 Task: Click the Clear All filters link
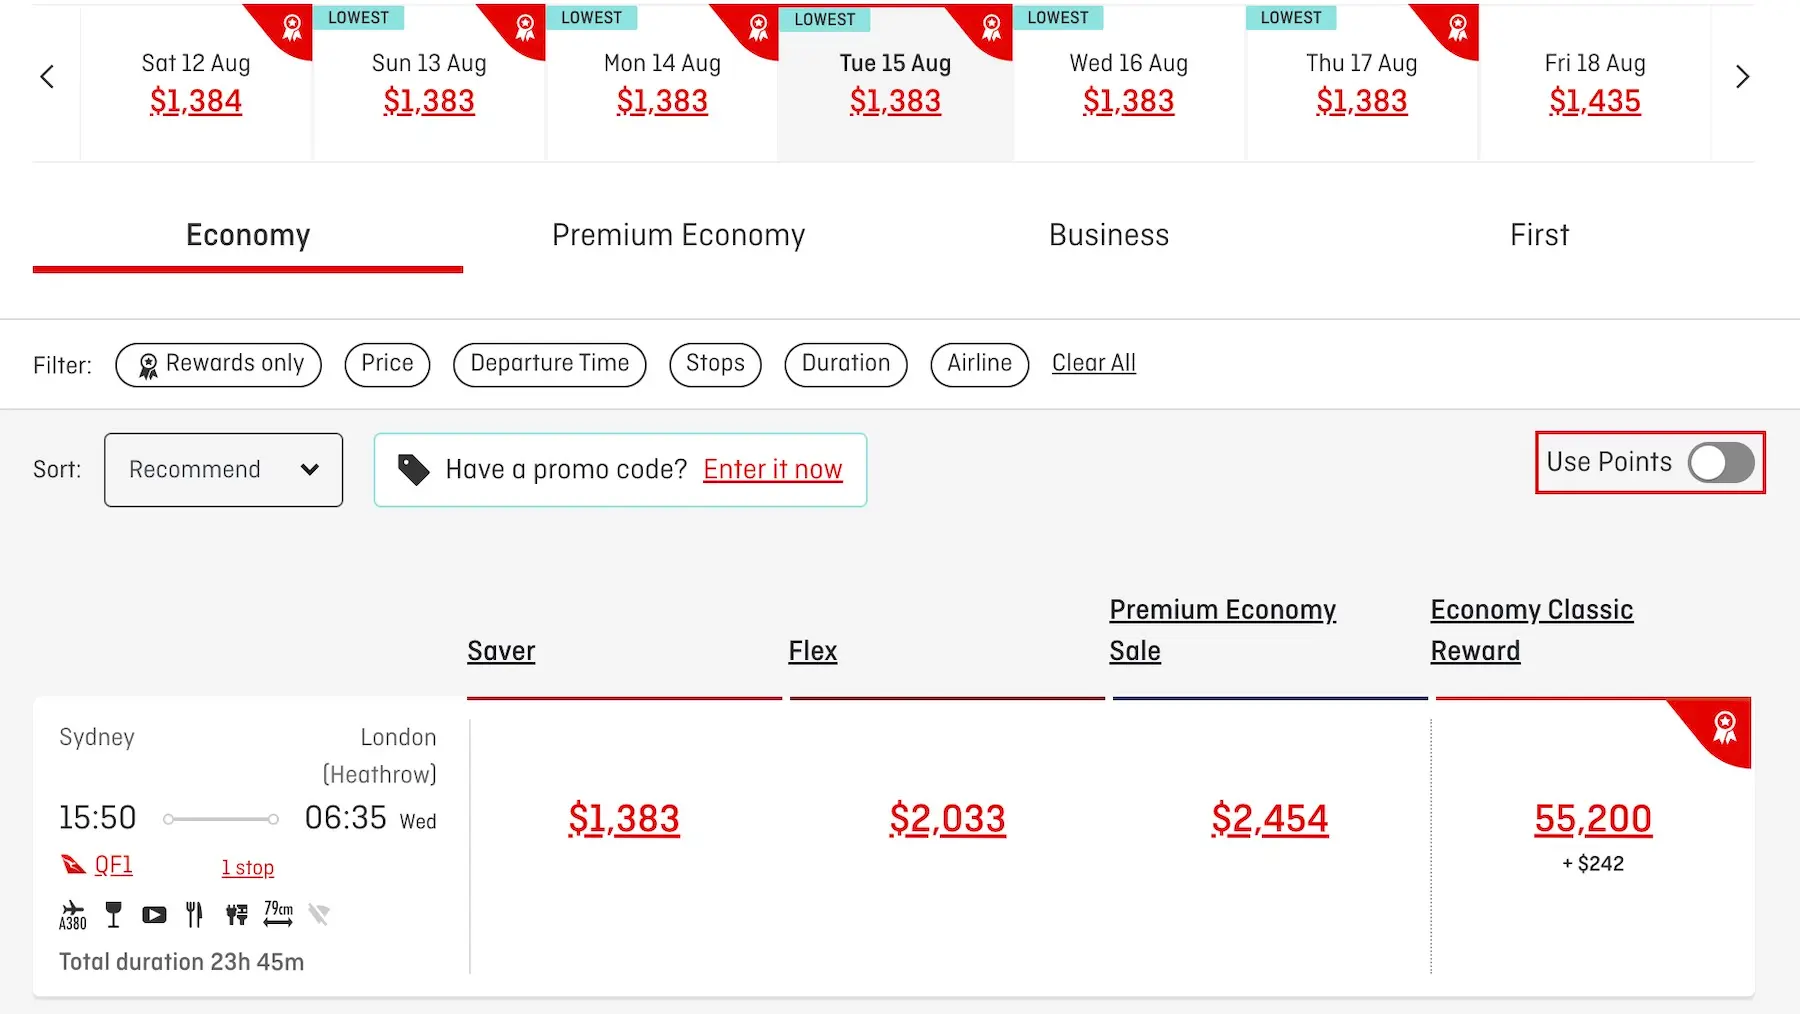click(1093, 363)
